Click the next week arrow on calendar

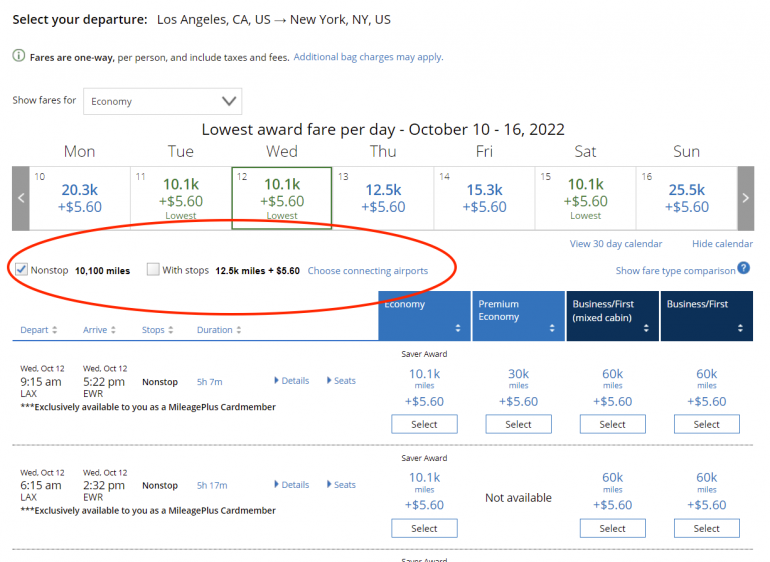(x=745, y=198)
